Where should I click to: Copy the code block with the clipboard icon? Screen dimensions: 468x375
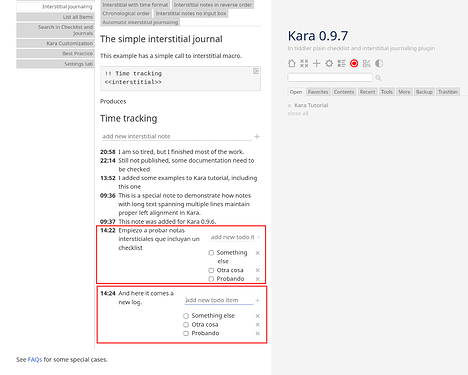(256, 71)
